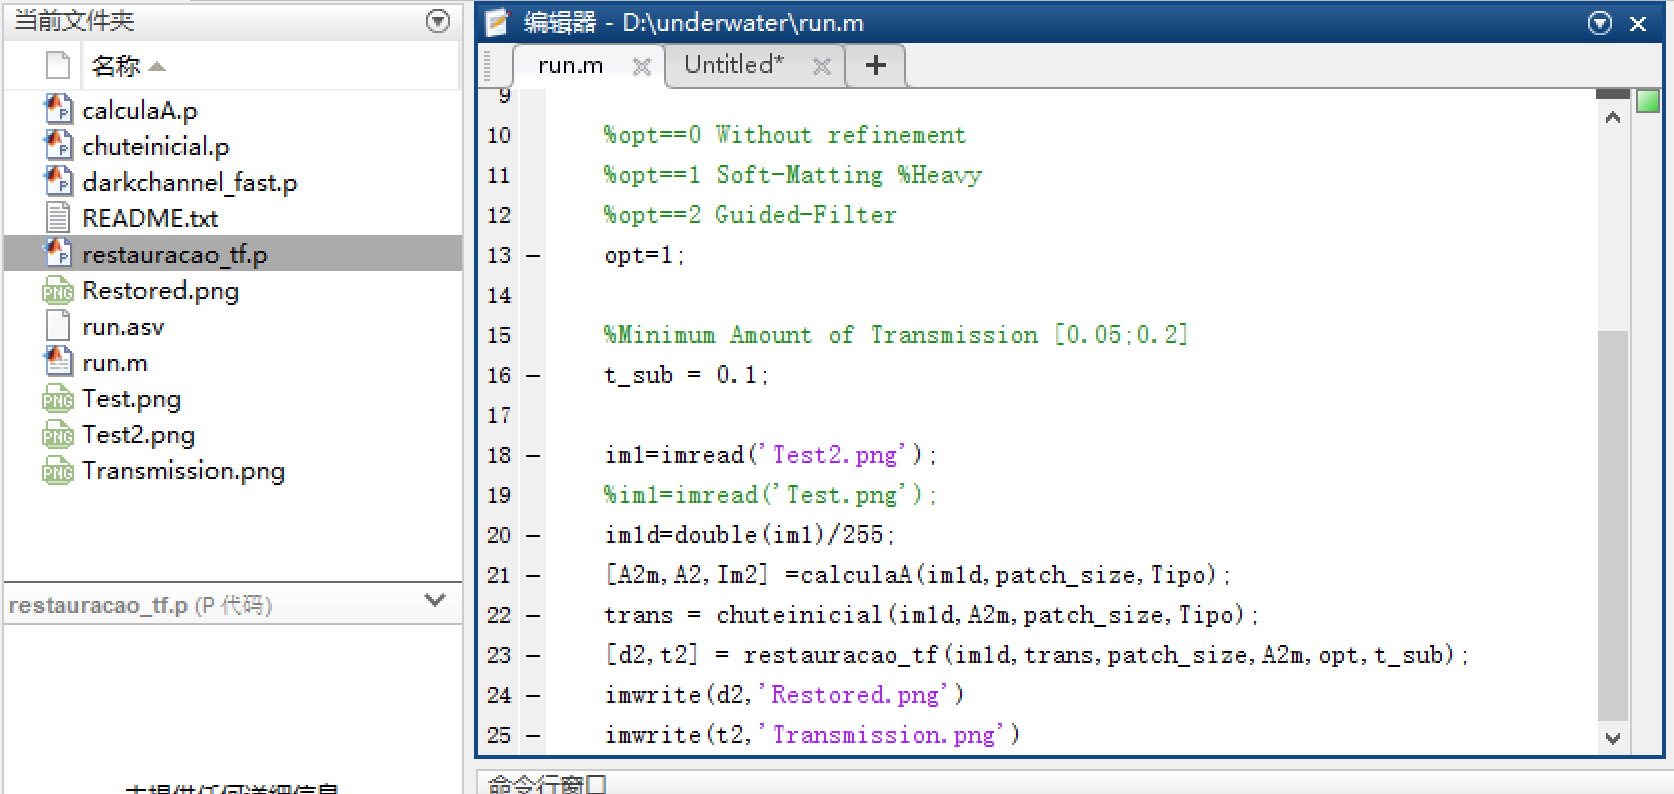
Task: Click the darkchannel_fast.p file icon
Action: (58, 182)
